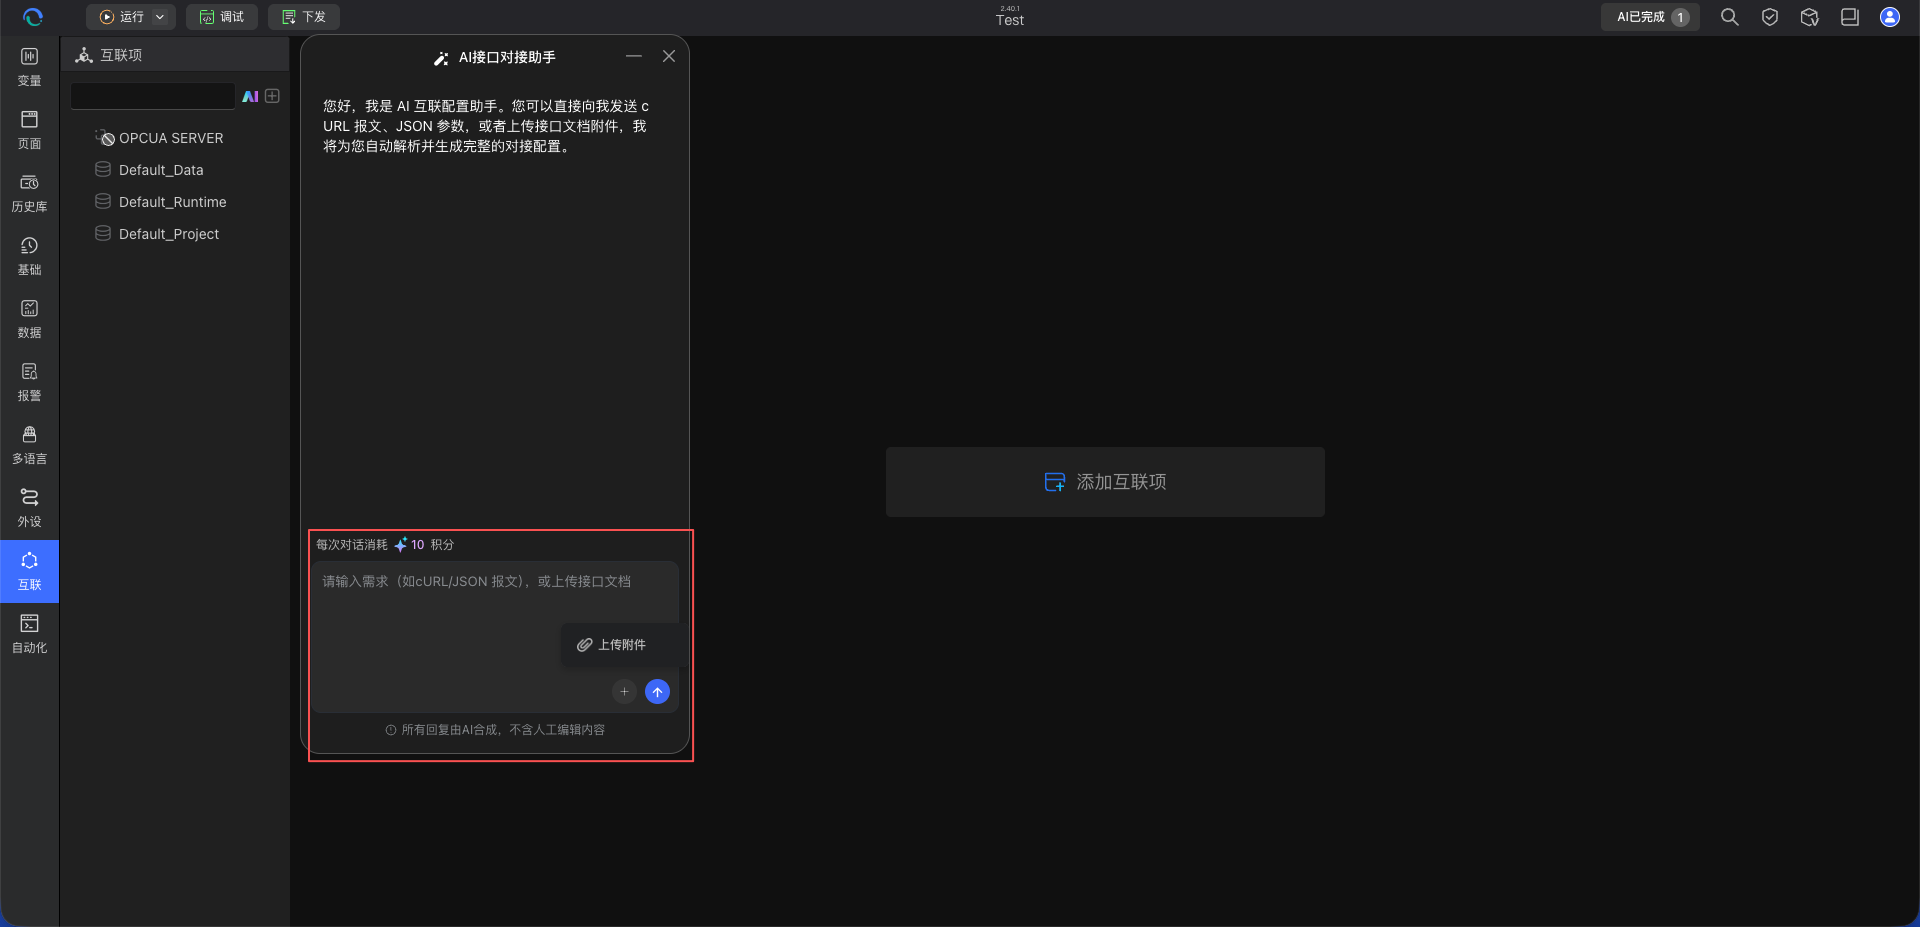Open the user account avatar
1920x927 pixels.
pos(1889,17)
